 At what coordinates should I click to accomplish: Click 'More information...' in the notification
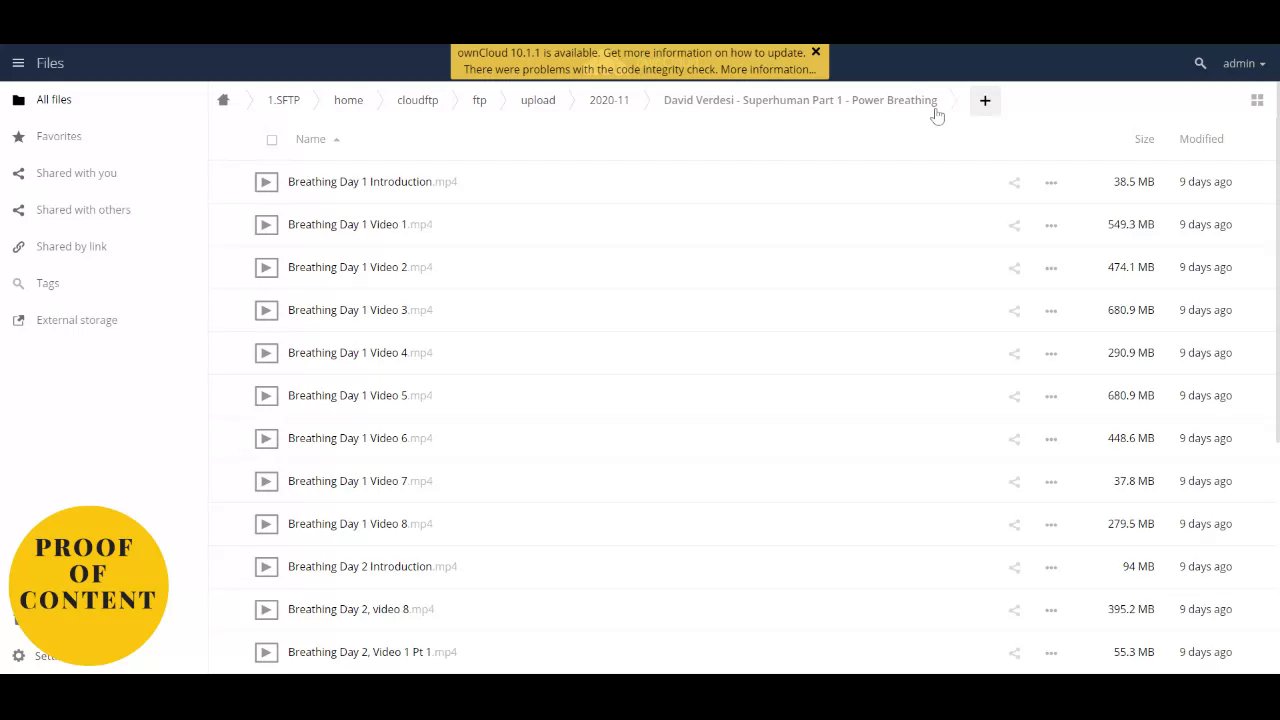pos(768,69)
